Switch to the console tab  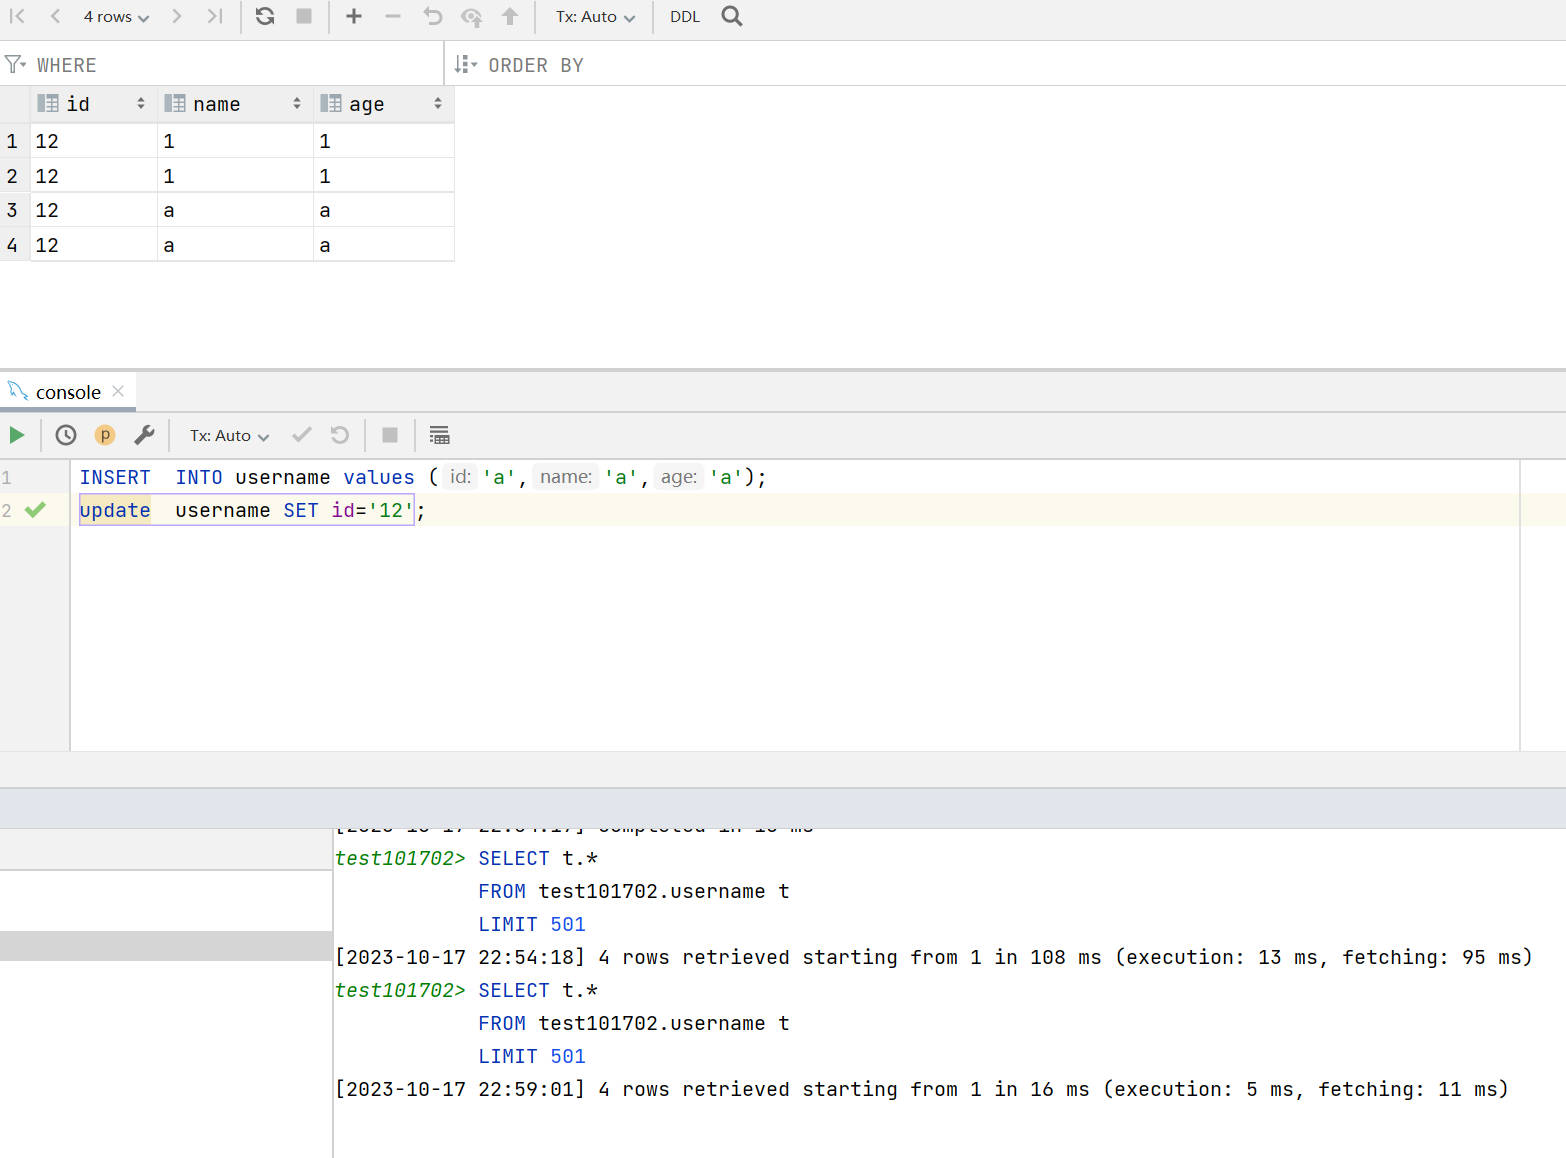68,392
